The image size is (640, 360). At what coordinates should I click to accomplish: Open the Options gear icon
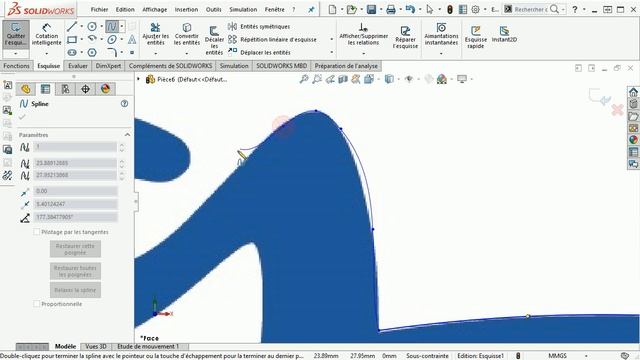click(476, 9)
